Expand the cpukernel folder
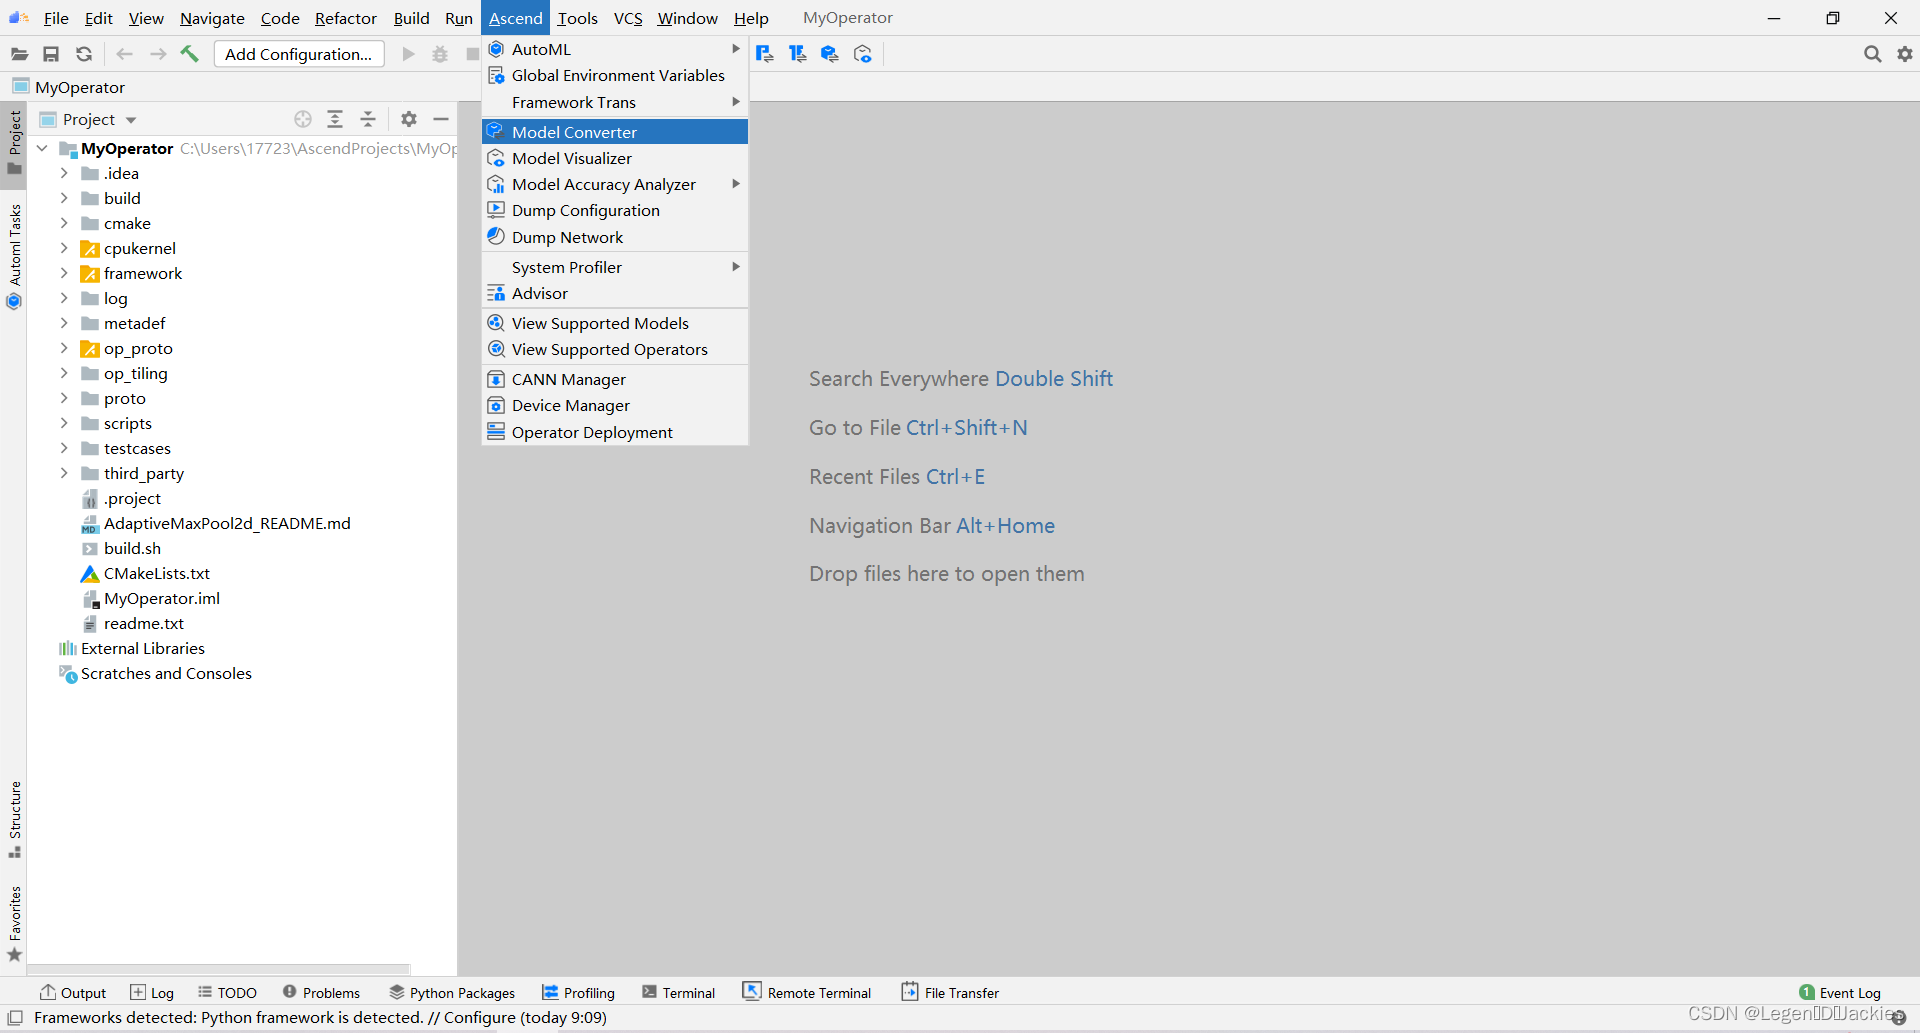This screenshot has width=1920, height=1033. (64, 248)
